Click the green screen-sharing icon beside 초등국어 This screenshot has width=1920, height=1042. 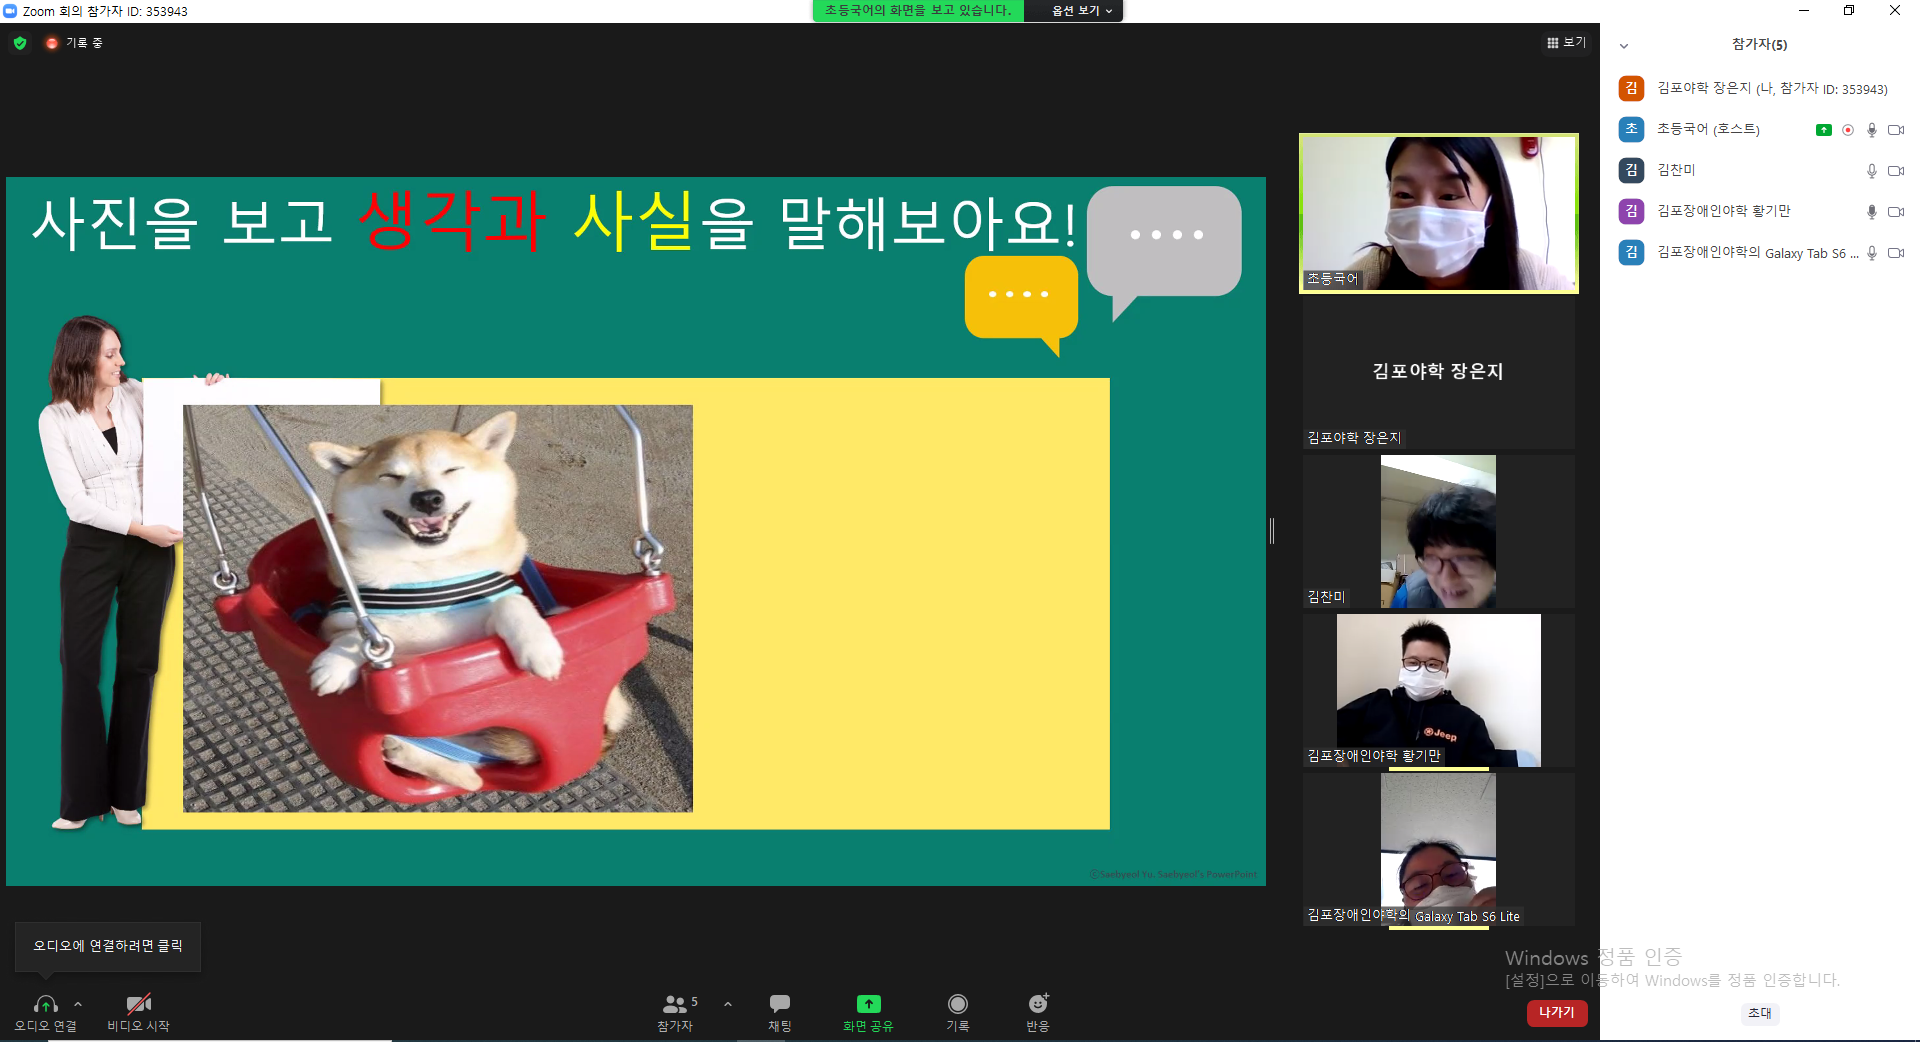coord(1824,130)
